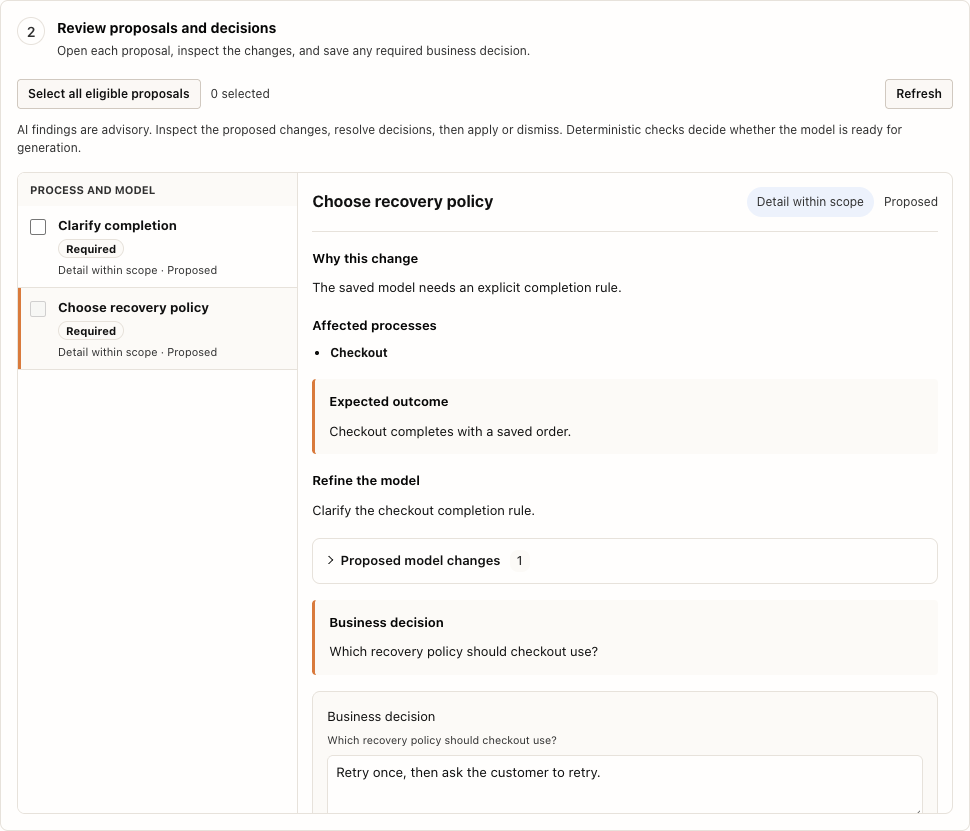
Task: Click the Choose recovery policy detail title
Action: (403, 202)
